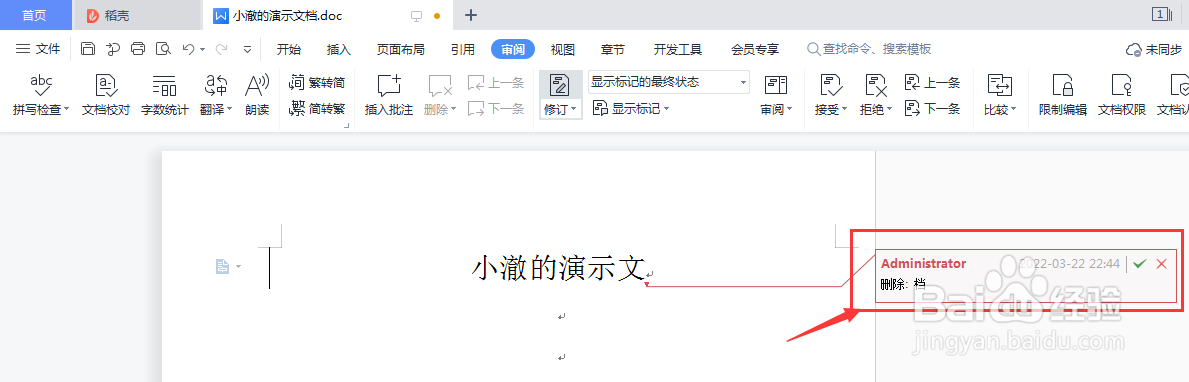Expand the 比较 dropdown arrow
This screenshot has width=1189, height=382.
point(1013,109)
